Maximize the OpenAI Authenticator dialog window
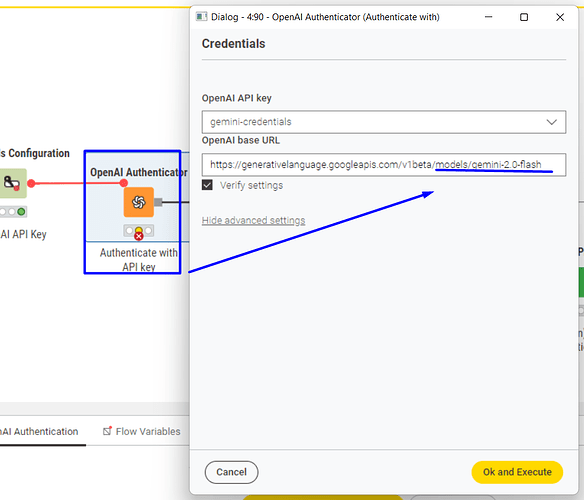 (x=524, y=17)
